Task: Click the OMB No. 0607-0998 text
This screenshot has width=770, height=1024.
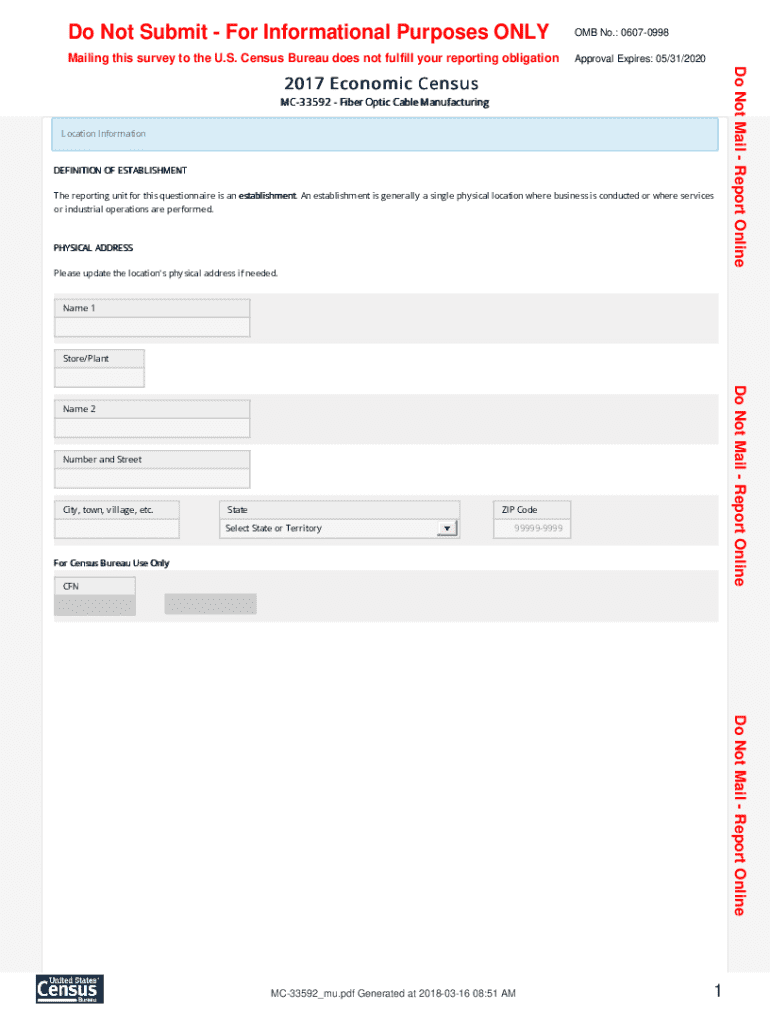Action: [622, 34]
